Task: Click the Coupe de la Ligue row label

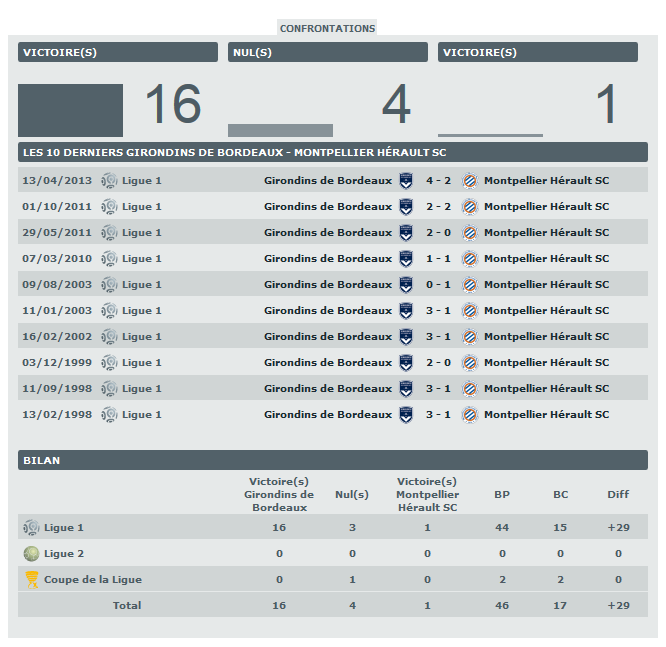Action: [x=93, y=579]
